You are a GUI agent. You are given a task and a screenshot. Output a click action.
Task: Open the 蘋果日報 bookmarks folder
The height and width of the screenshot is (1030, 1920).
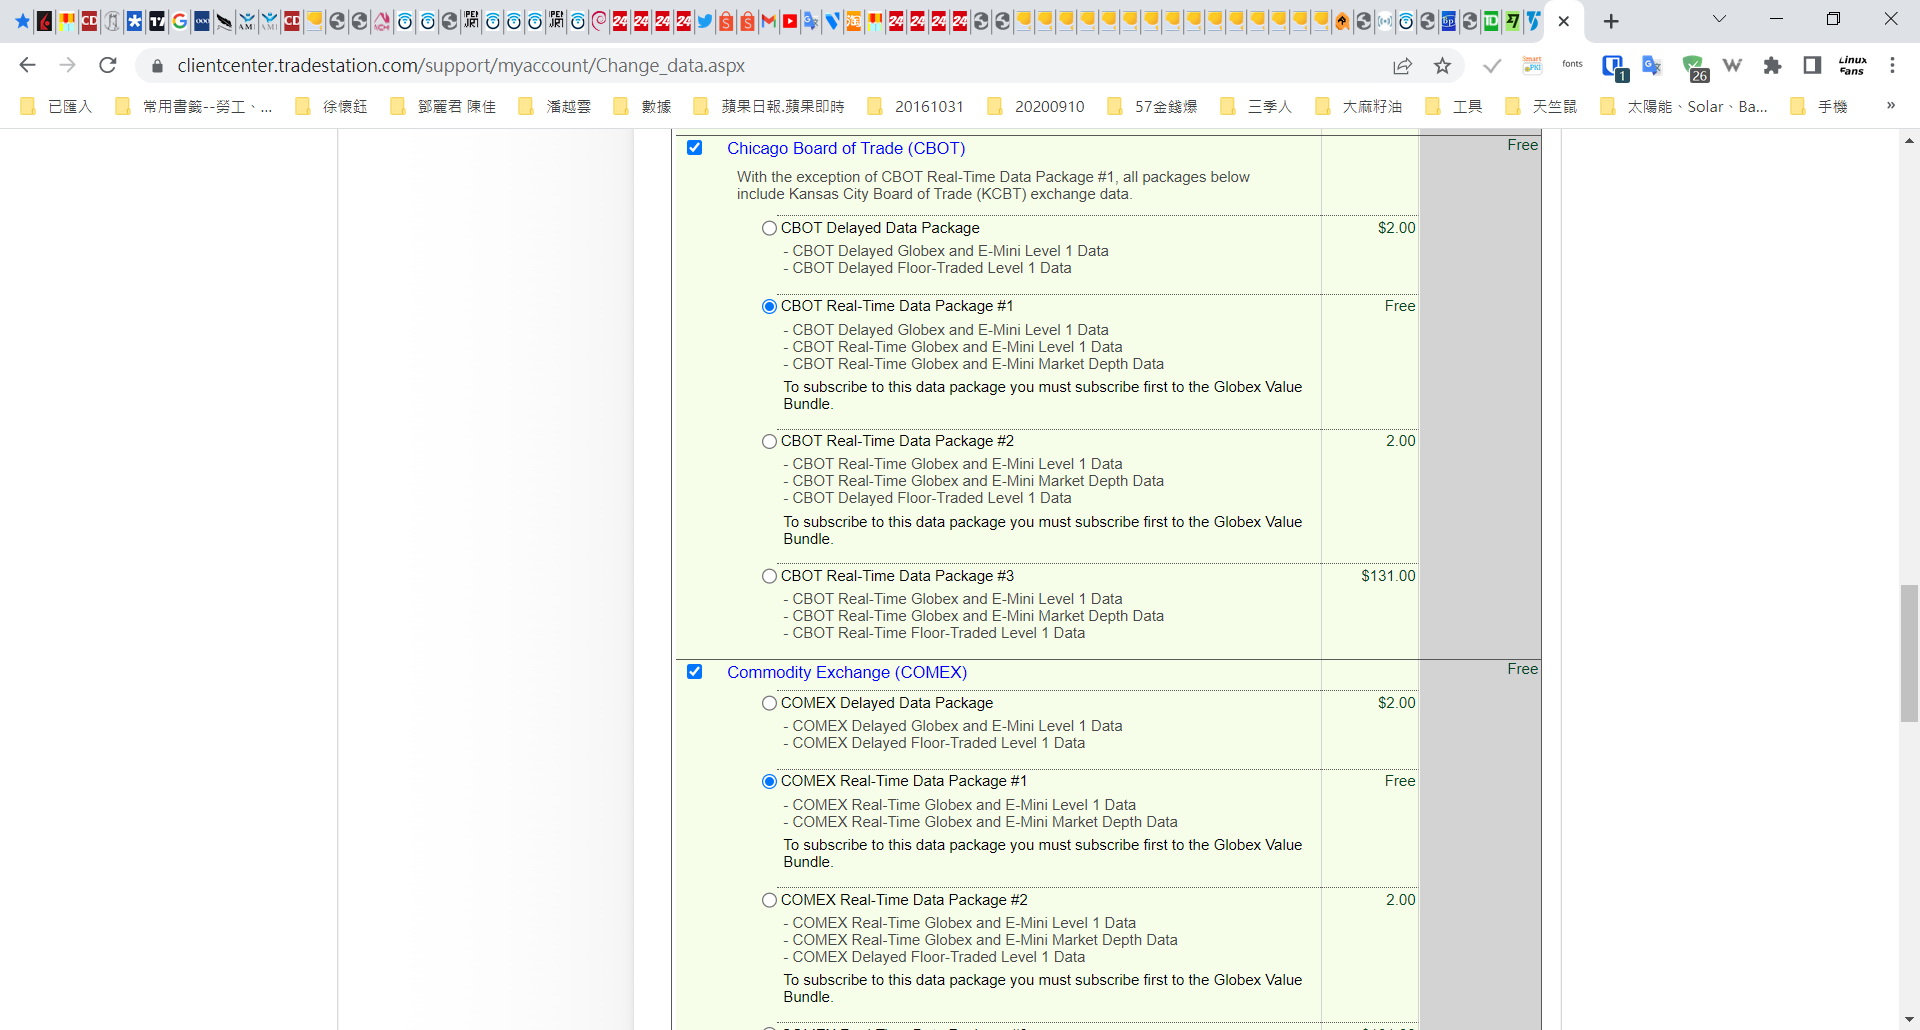click(769, 107)
